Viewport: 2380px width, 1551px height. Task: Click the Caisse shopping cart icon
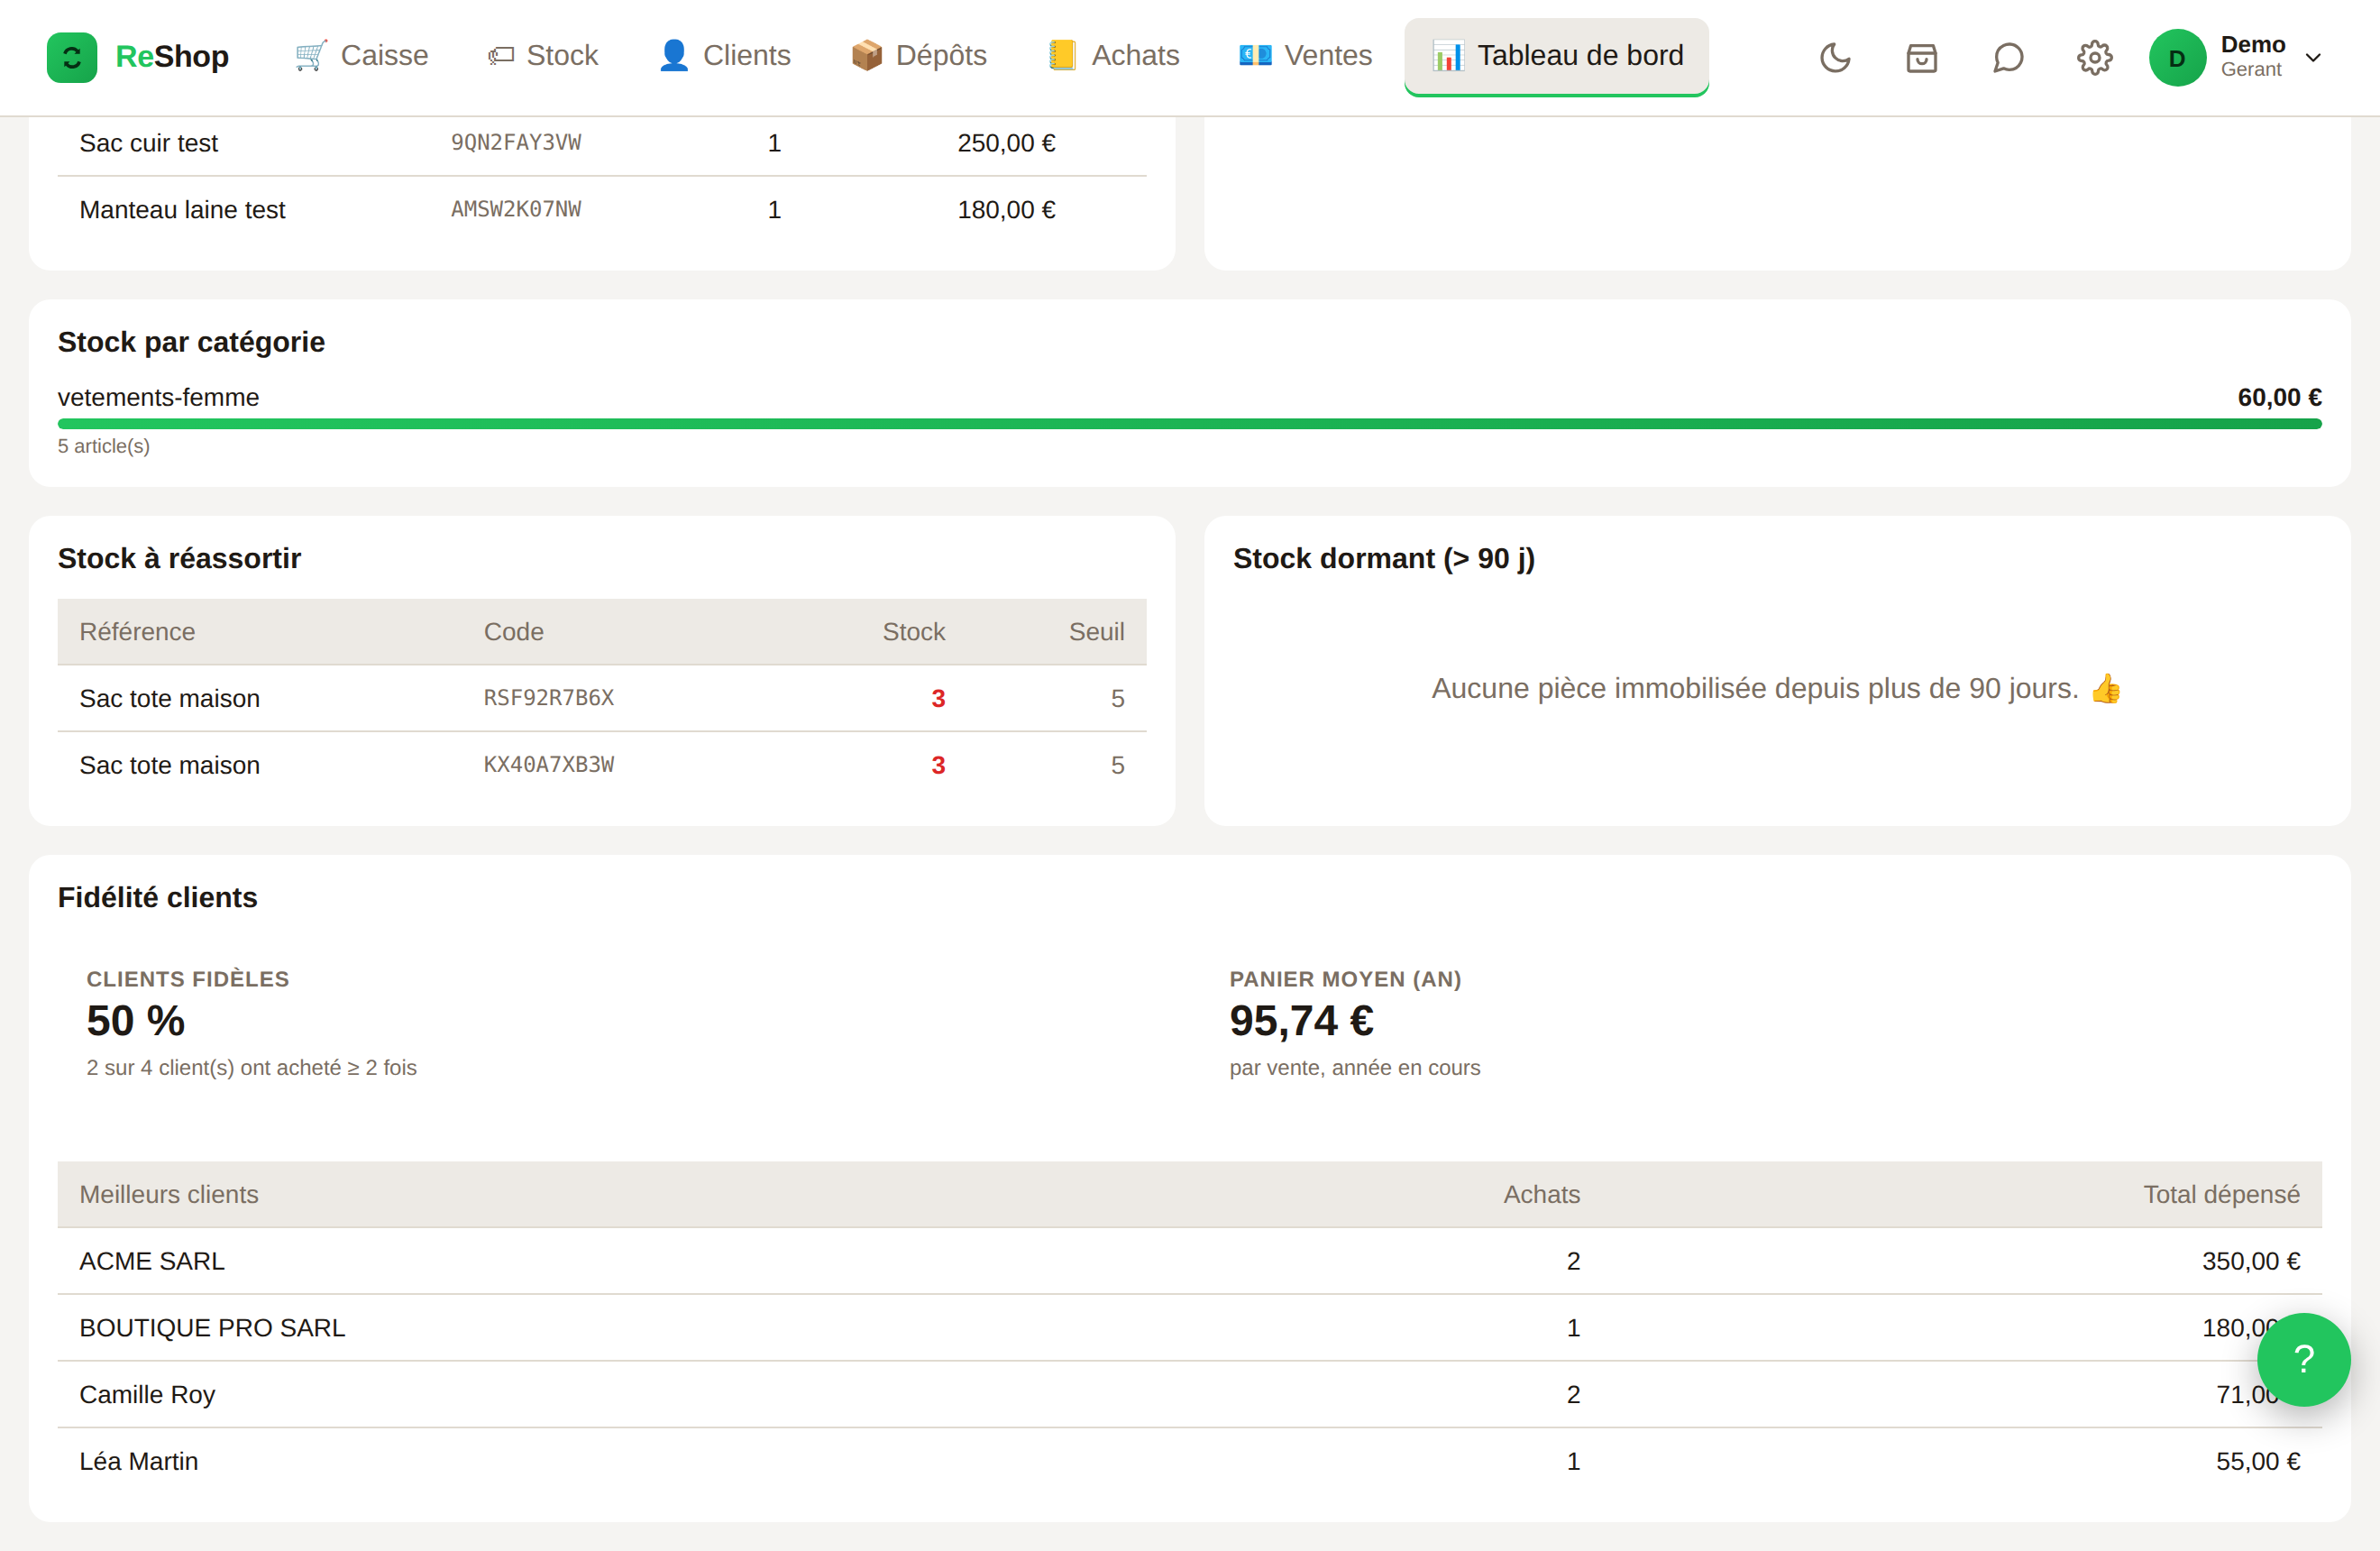pyautogui.click(x=311, y=56)
